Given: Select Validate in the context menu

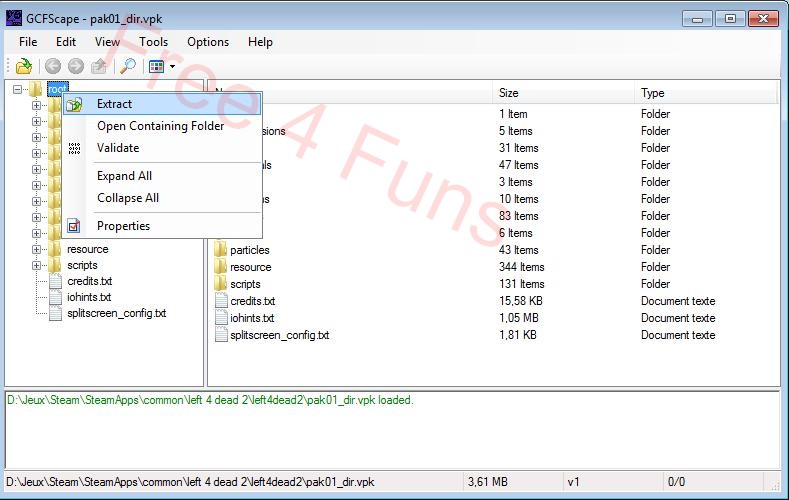Looking at the screenshot, I should [x=118, y=148].
